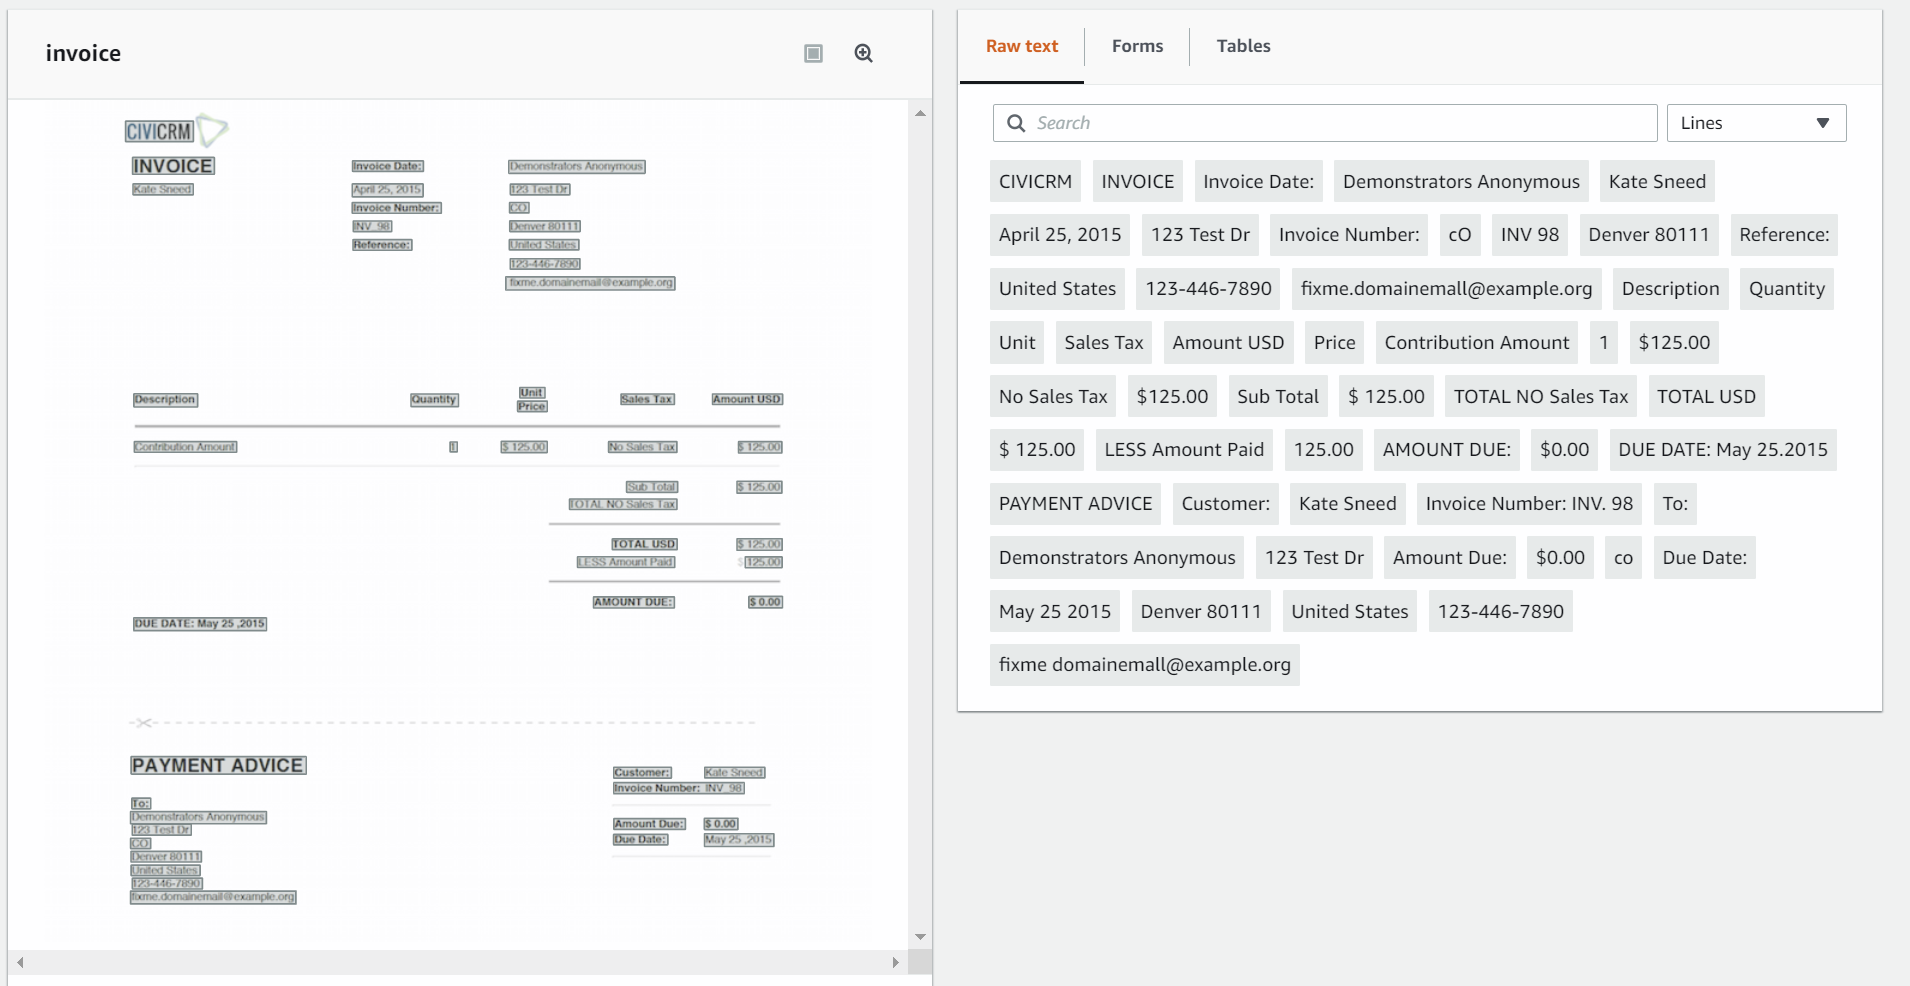The height and width of the screenshot is (986, 1910).
Task: Select the 'AMOUNT DUE:' uppercase chip
Action: point(1446,450)
